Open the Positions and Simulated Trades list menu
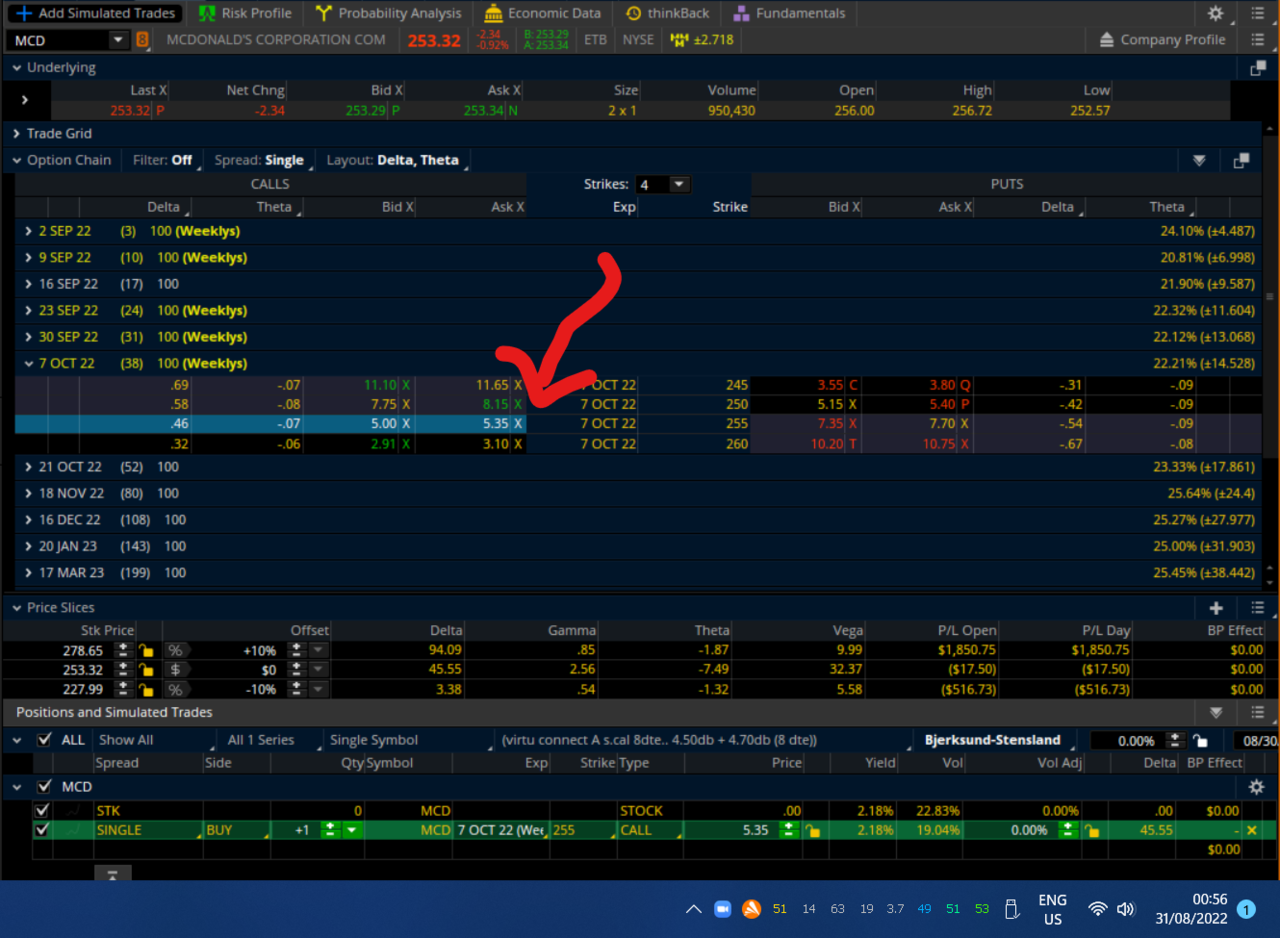 1258,713
